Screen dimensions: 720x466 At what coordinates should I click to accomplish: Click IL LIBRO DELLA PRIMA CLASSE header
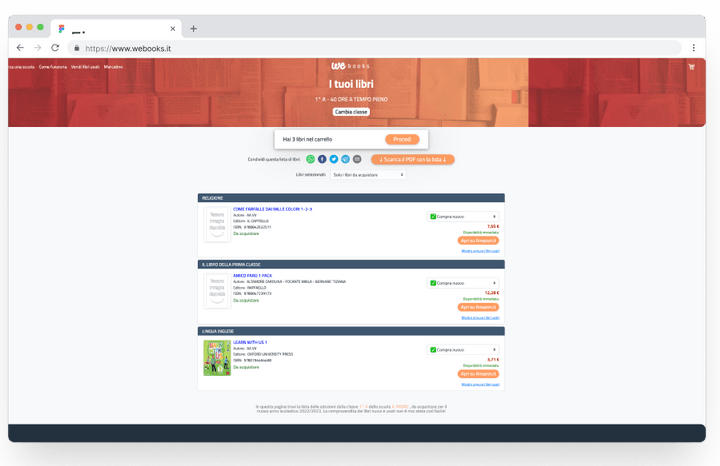coord(351,264)
